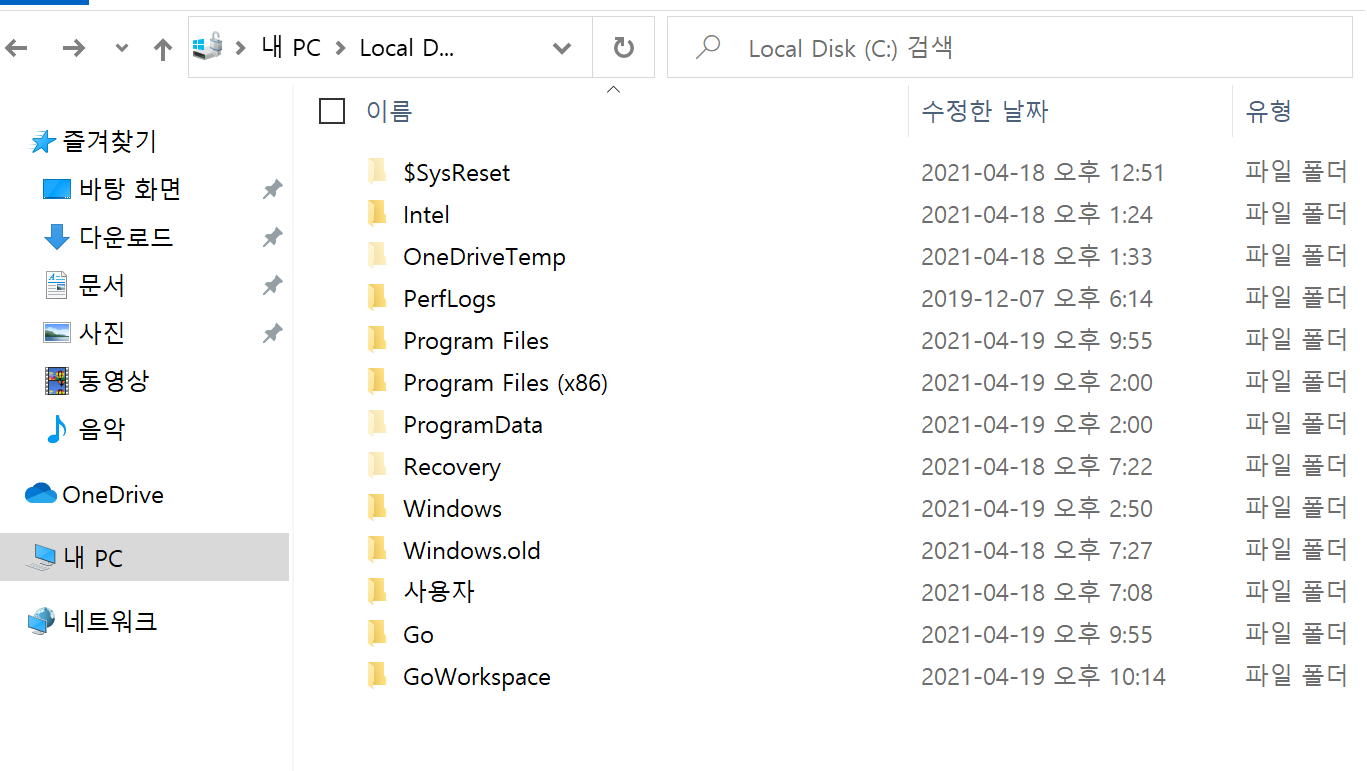Screen dimensions: 1367x771
Task: Select the Recovery folder name
Action: pos(452,467)
